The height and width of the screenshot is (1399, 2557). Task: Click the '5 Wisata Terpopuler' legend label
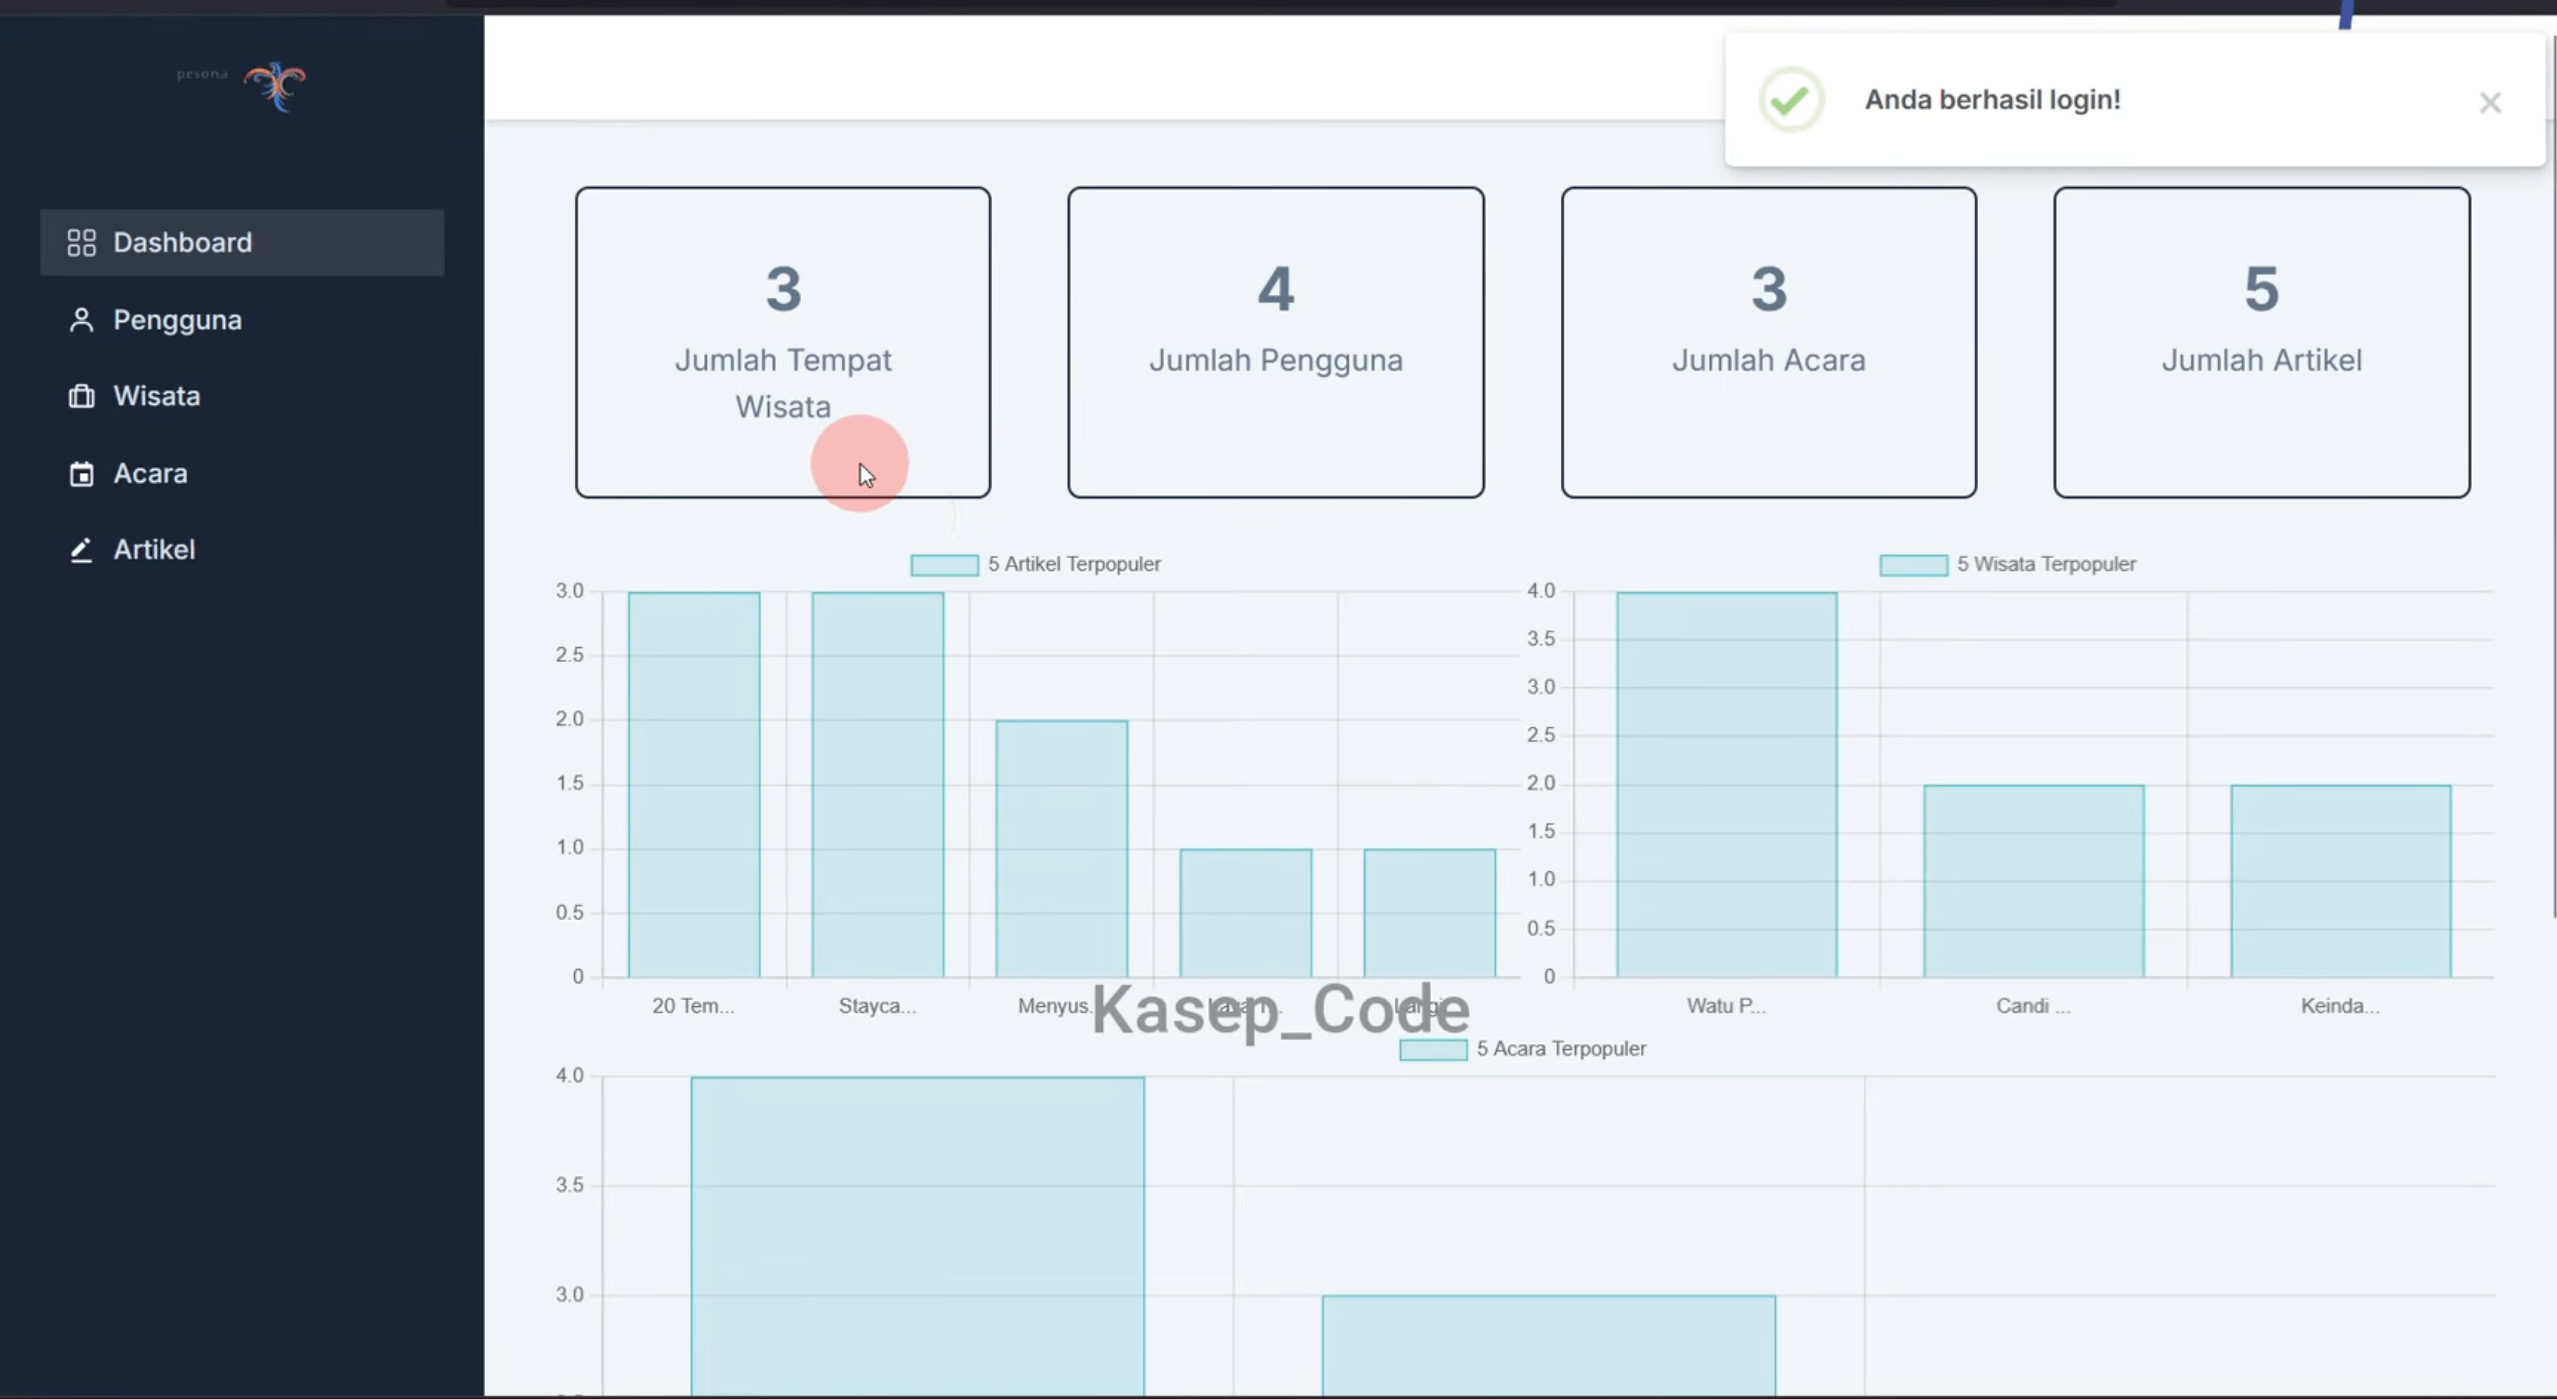coord(2046,564)
